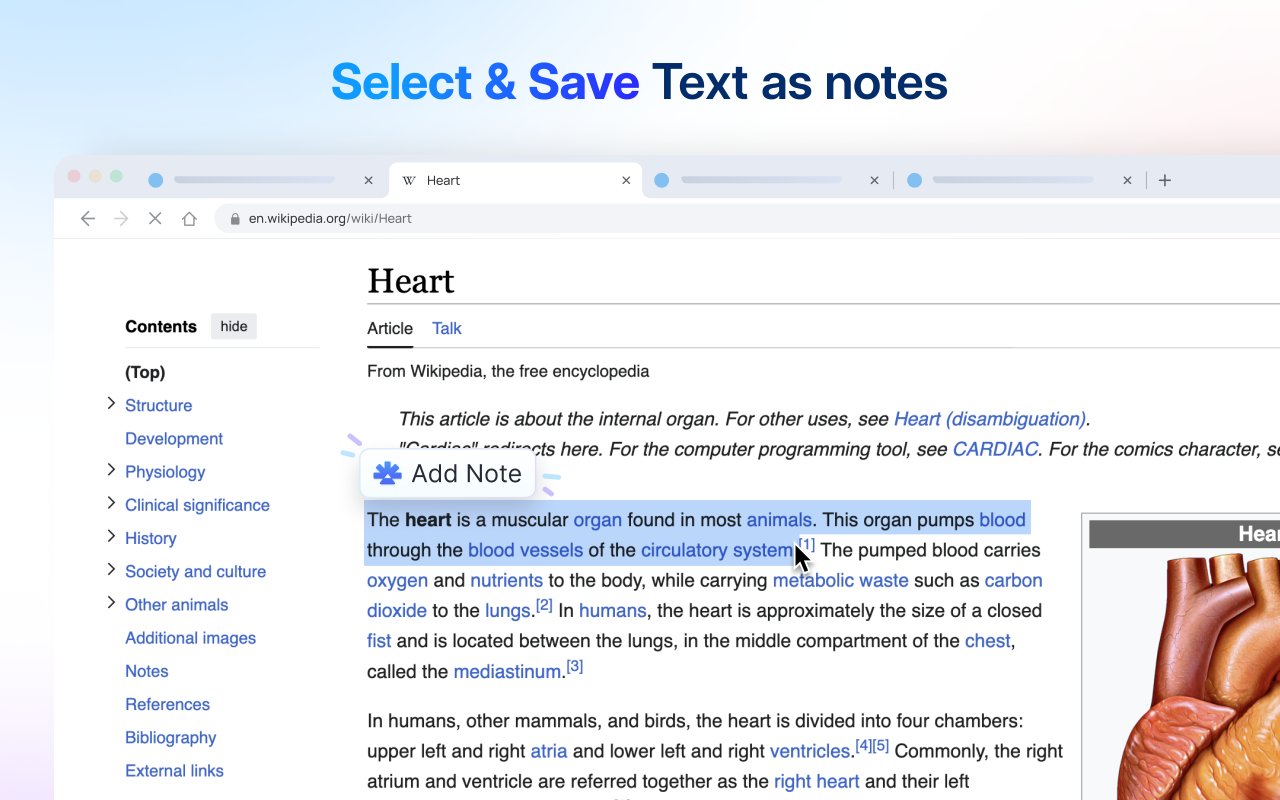Open Additional images in Contents
The width and height of the screenshot is (1280, 800).
click(190, 638)
